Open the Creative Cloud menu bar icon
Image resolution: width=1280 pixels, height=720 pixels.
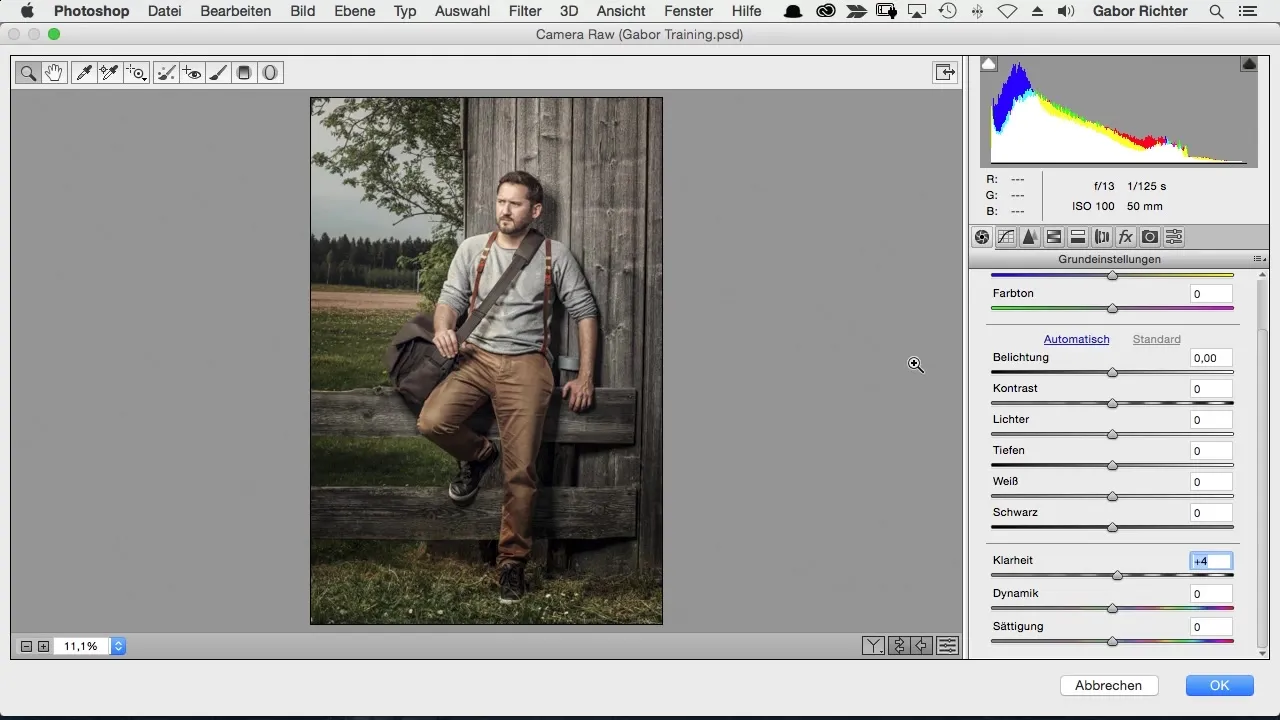[826, 11]
